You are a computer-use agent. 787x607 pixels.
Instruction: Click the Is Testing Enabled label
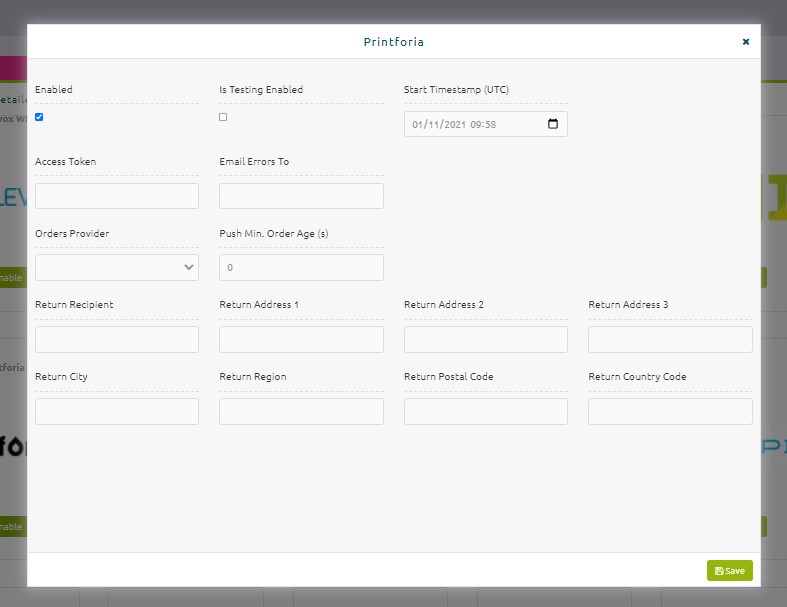click(261, 89)
